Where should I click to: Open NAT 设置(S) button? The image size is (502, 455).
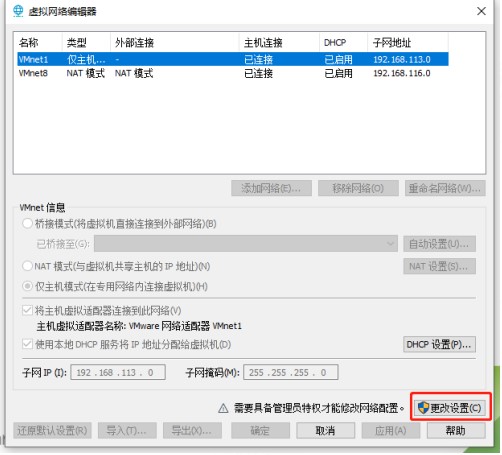439,266
